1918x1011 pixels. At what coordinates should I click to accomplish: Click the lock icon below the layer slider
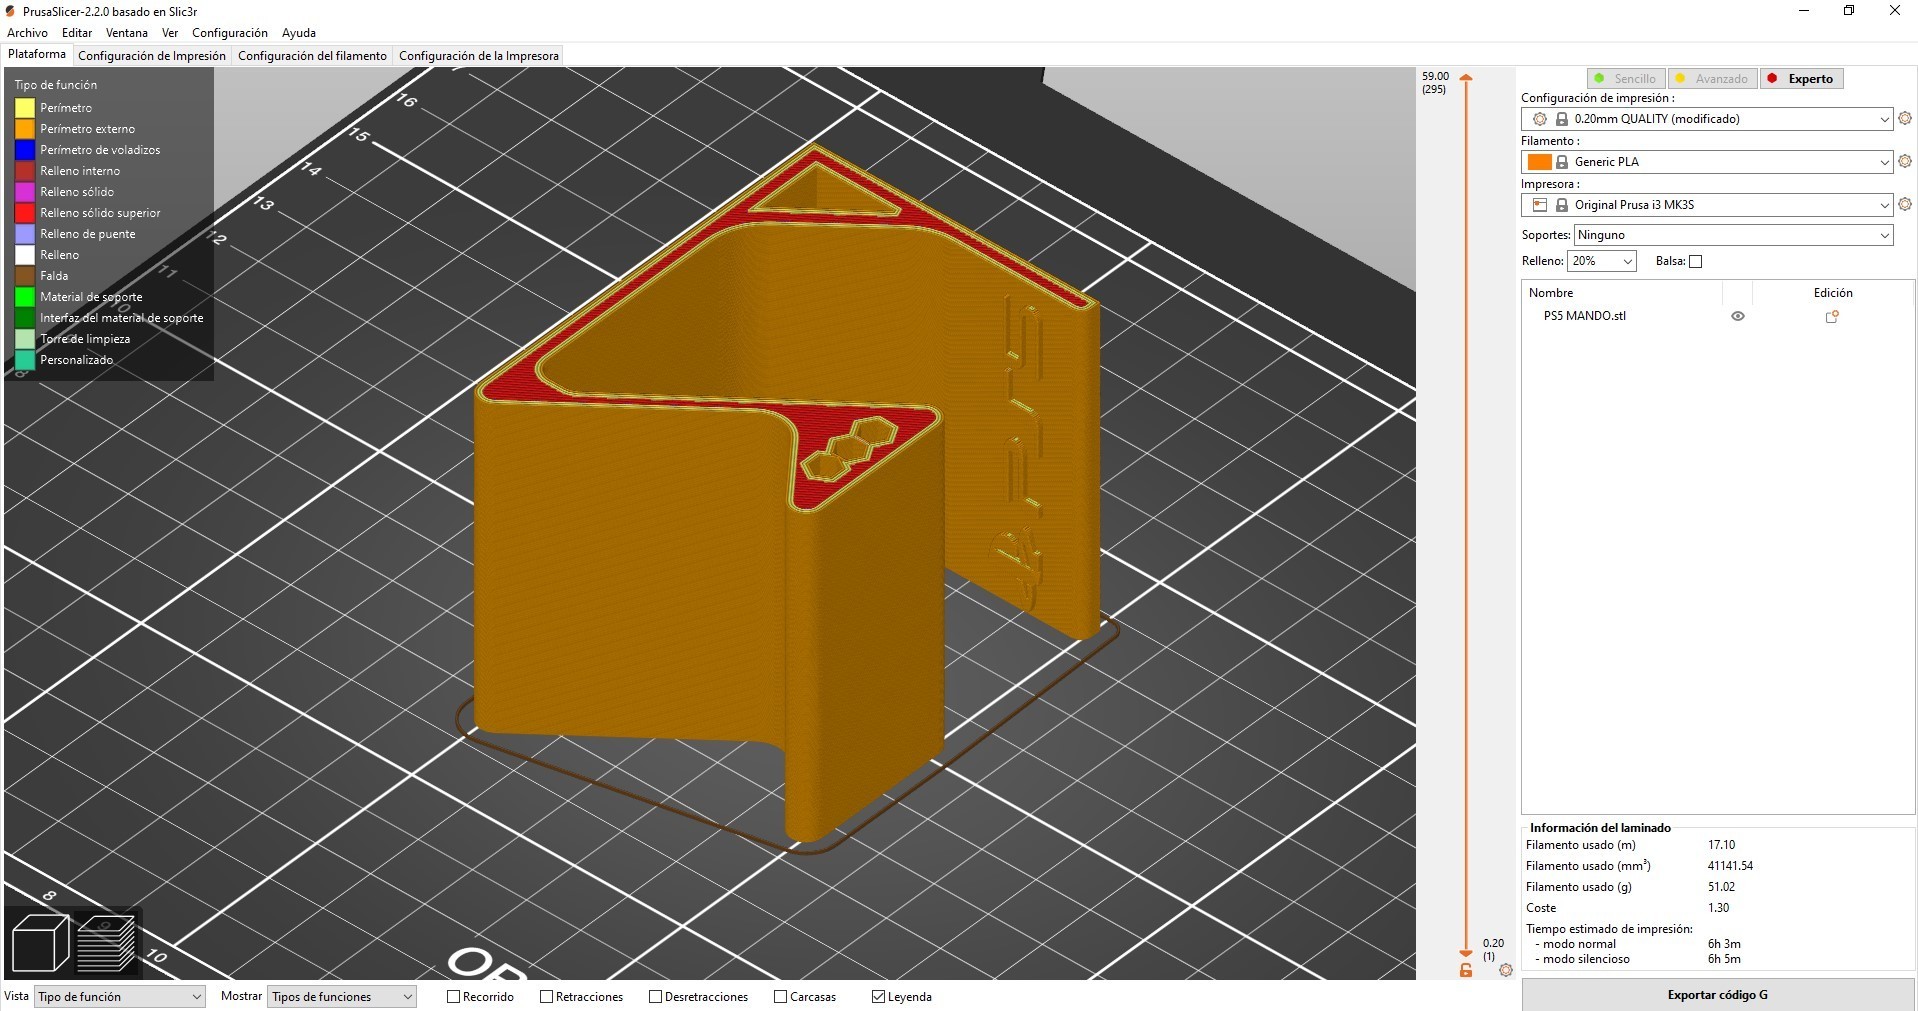coord(1466,970)
